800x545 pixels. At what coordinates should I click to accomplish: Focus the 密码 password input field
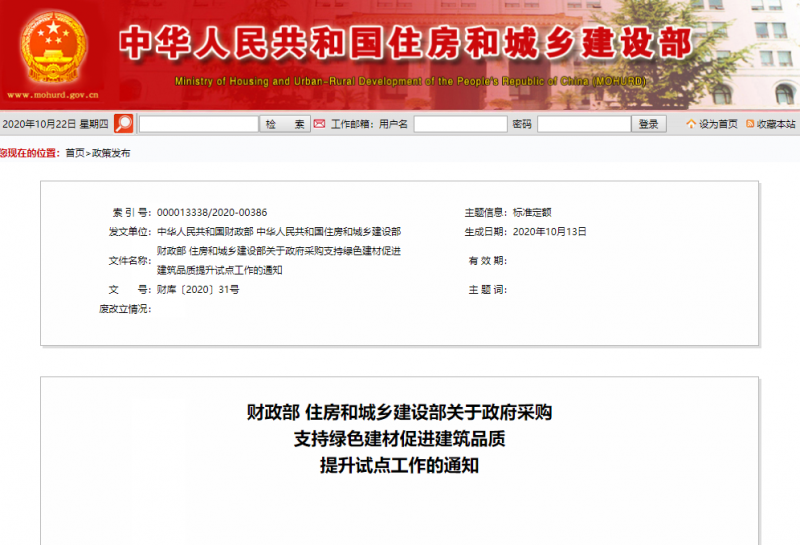tap(584, 124)
